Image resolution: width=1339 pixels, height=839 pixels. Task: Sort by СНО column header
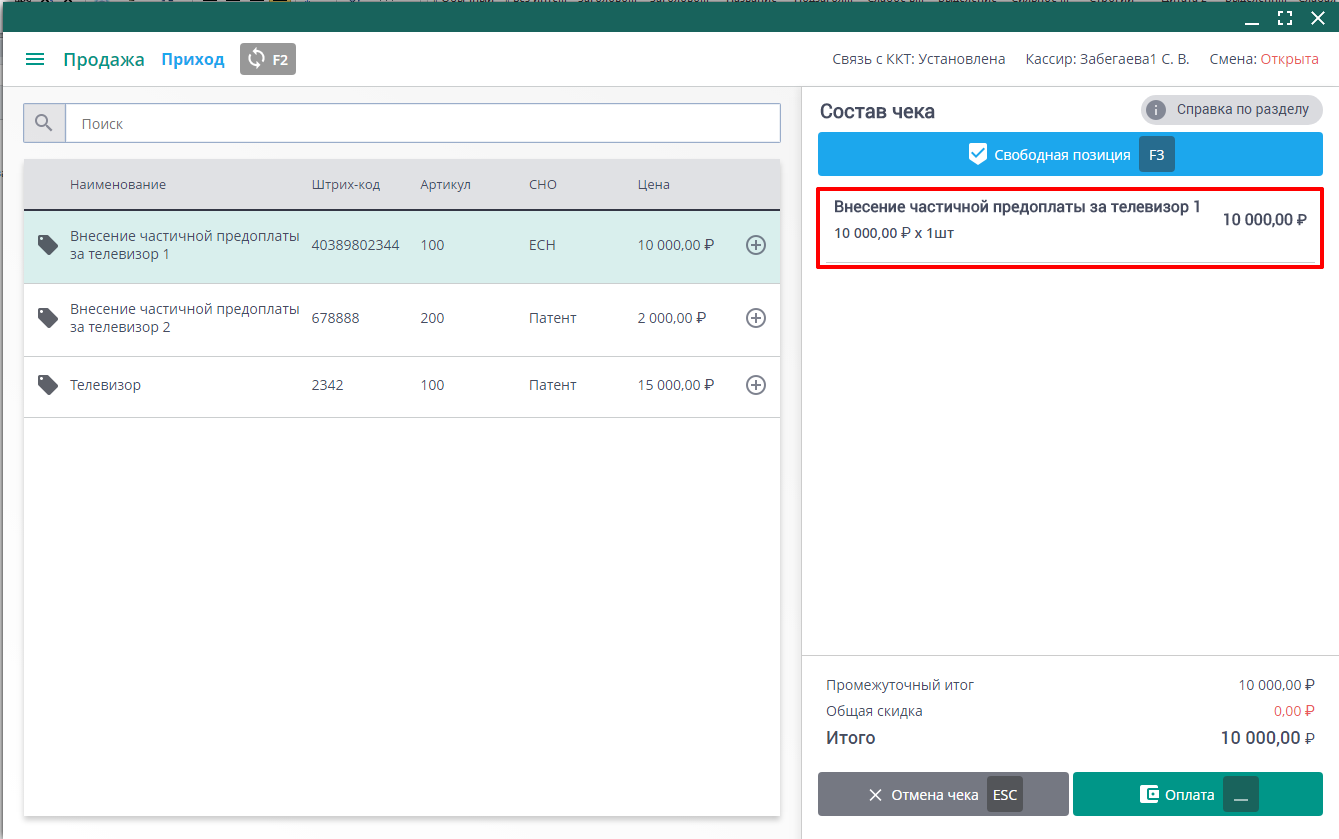(543, 185)
